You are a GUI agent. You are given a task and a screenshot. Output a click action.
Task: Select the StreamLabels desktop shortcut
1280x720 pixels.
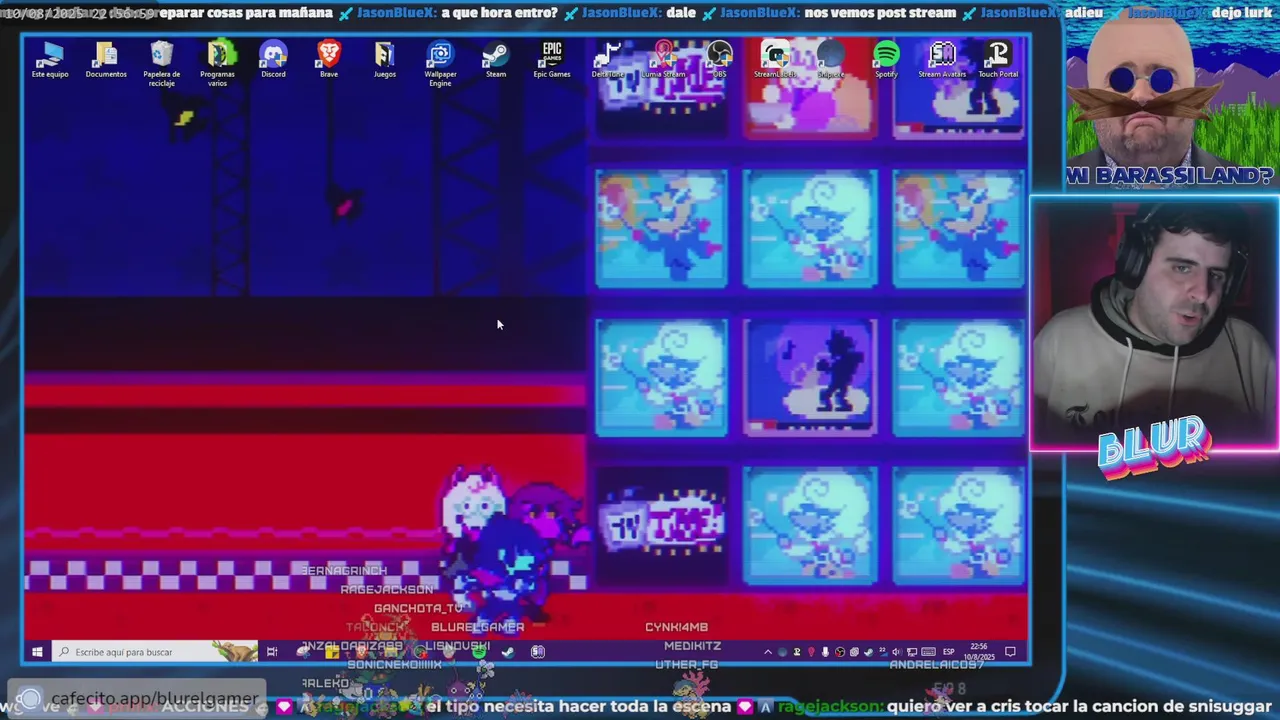pyautogui.click(x=775, y=60)
